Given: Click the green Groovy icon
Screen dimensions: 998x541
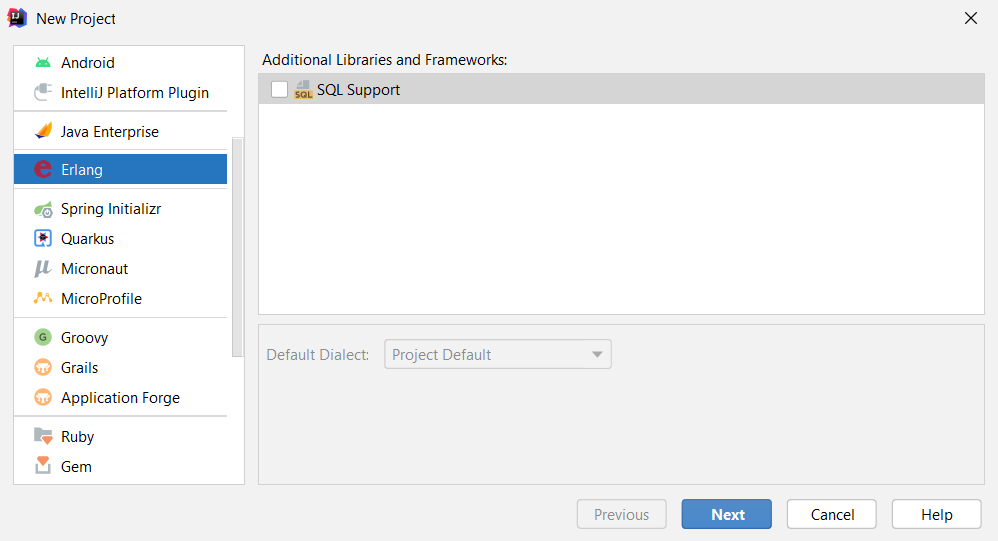Looking at the screenshot, I should point(43,337).
